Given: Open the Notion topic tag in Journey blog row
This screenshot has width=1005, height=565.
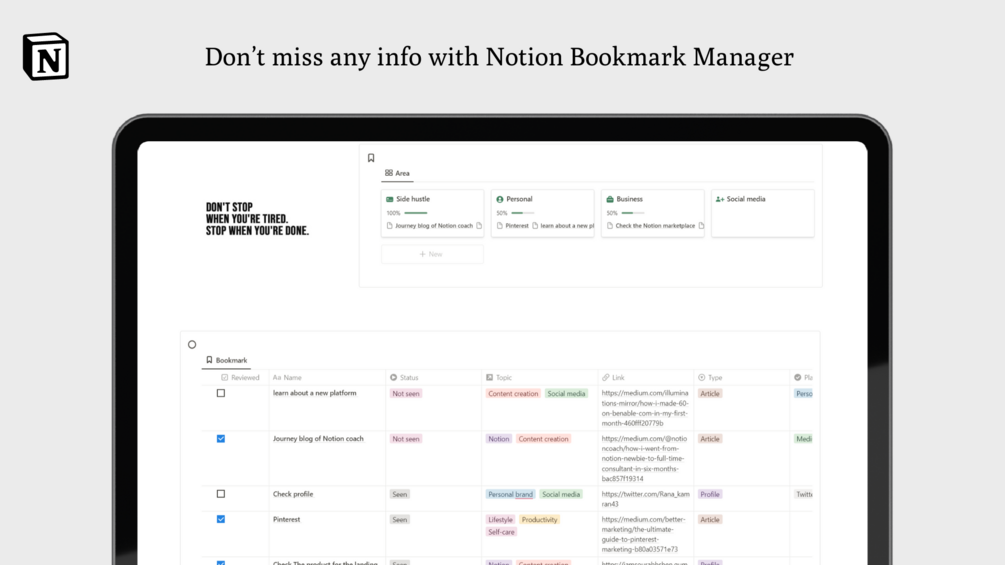Looking at the screenshot, I should click(x=499, y=439).
